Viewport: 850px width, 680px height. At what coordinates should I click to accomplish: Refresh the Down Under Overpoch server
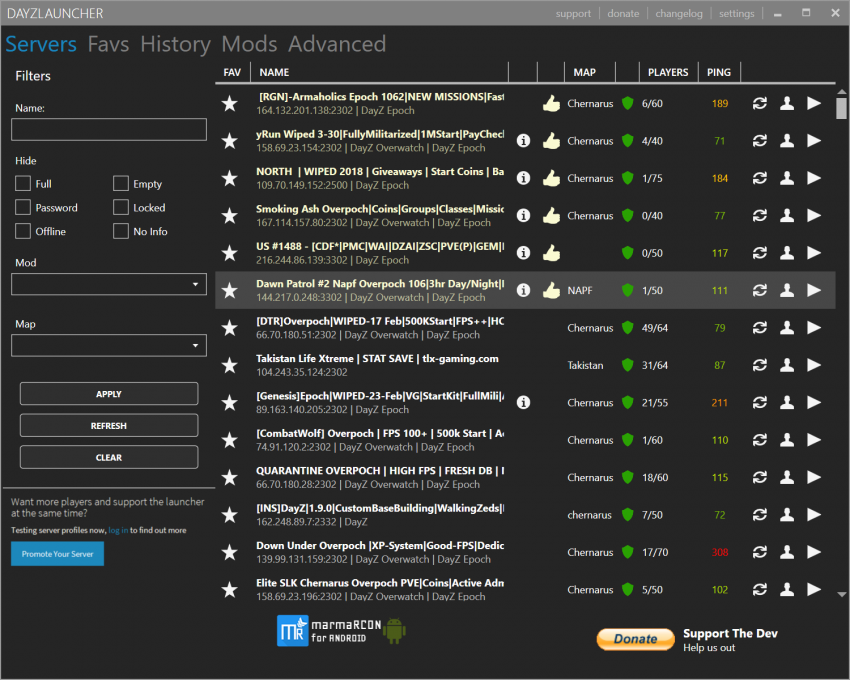coord(759,553)
